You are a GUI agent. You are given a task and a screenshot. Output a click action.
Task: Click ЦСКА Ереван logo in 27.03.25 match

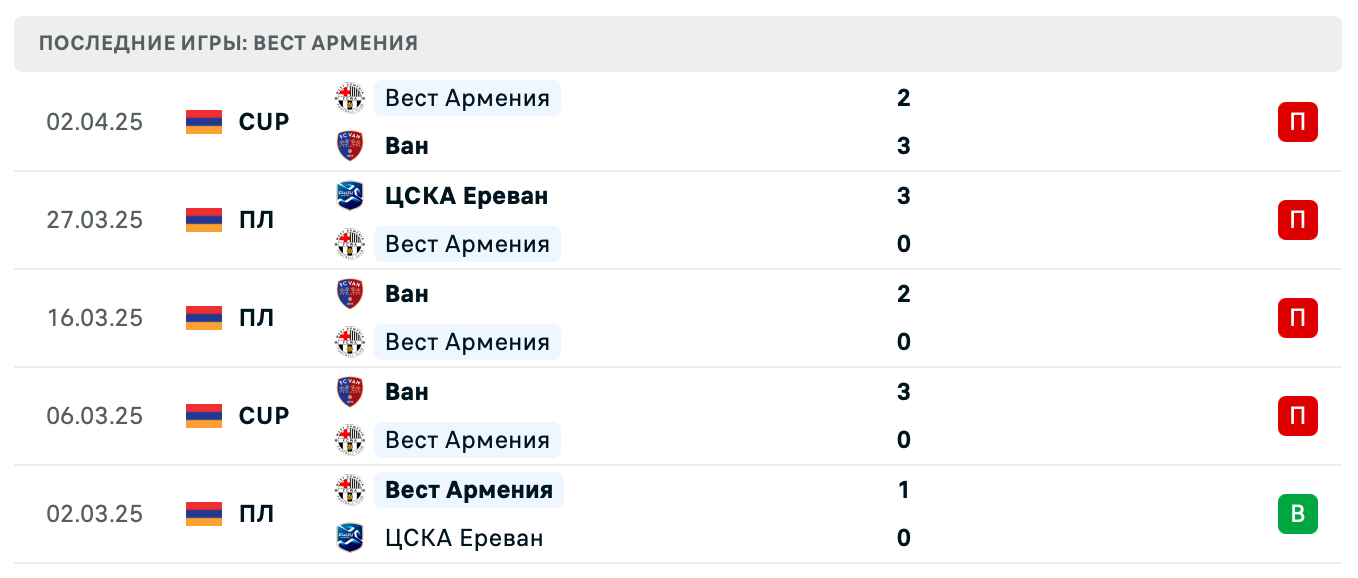350,196
